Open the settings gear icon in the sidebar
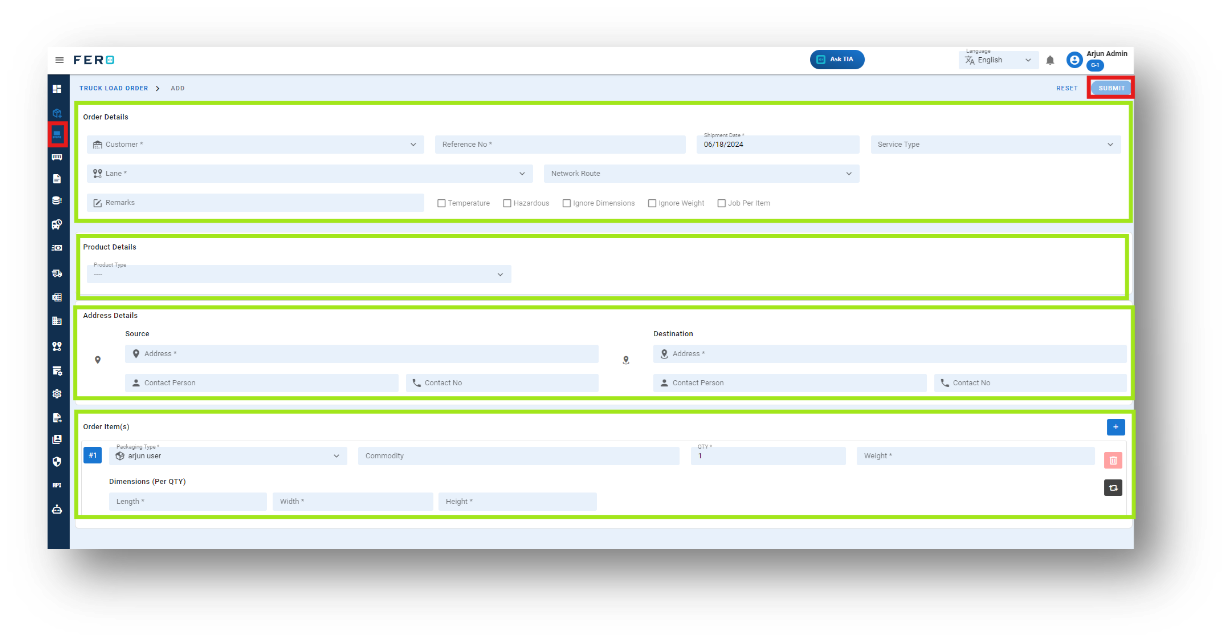Image resolution: width=1231 pixels, height=644 pixels. coord(57,394)
